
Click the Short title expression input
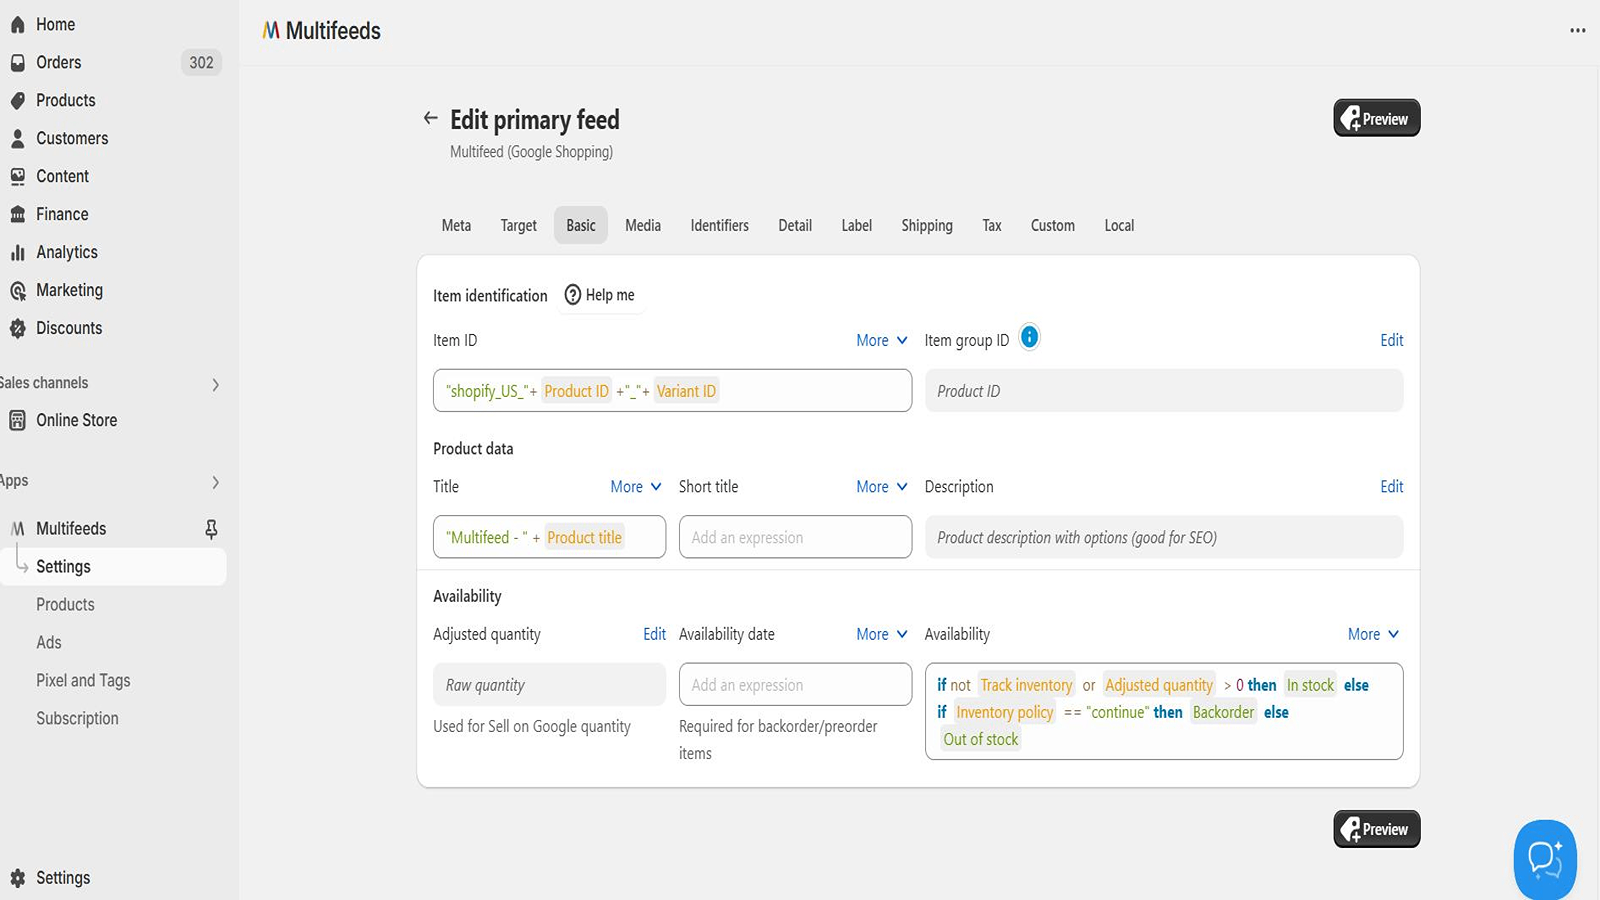[795, 537]
